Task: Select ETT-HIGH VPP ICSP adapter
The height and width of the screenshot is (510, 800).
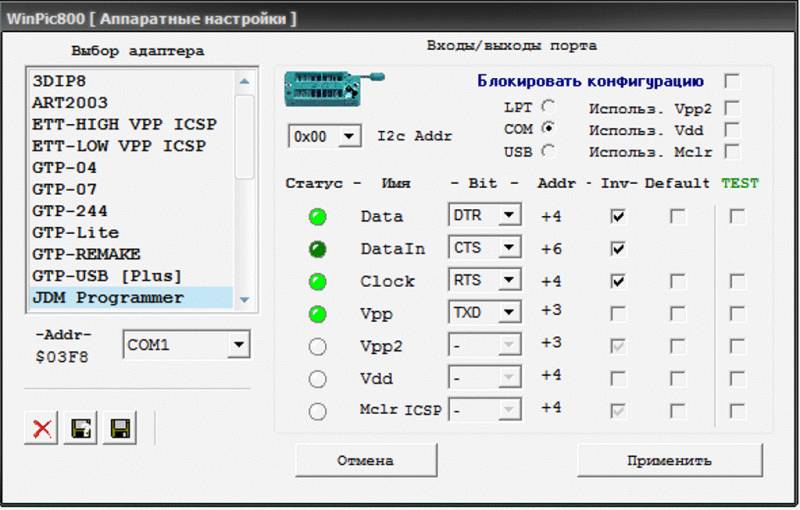Action: (132, 124)
